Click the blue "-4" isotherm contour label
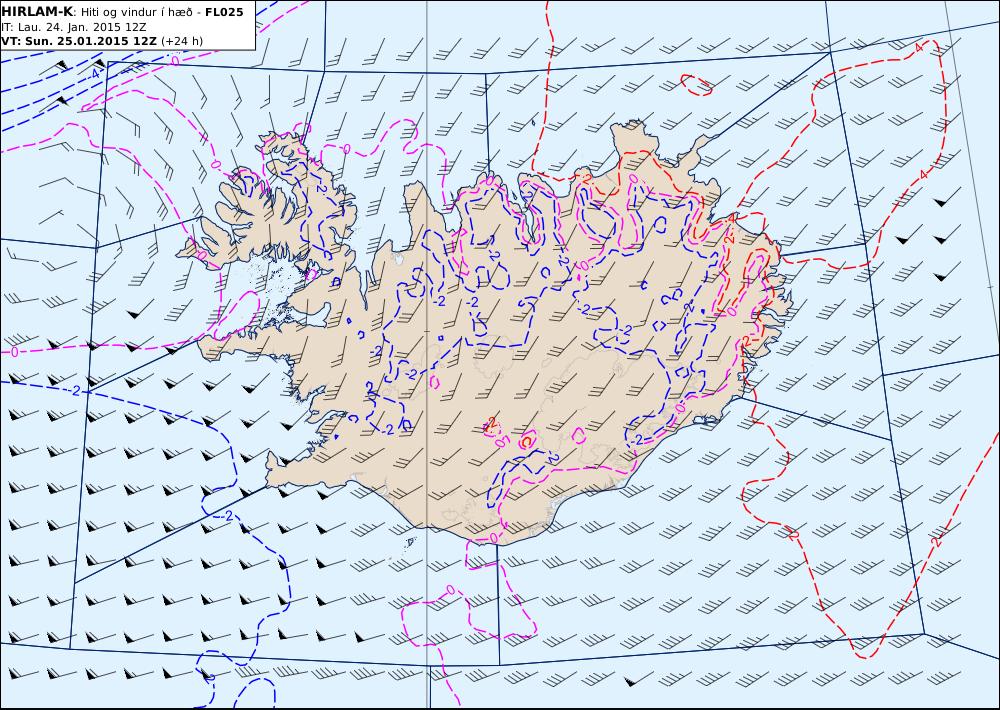 click(94, 74)
